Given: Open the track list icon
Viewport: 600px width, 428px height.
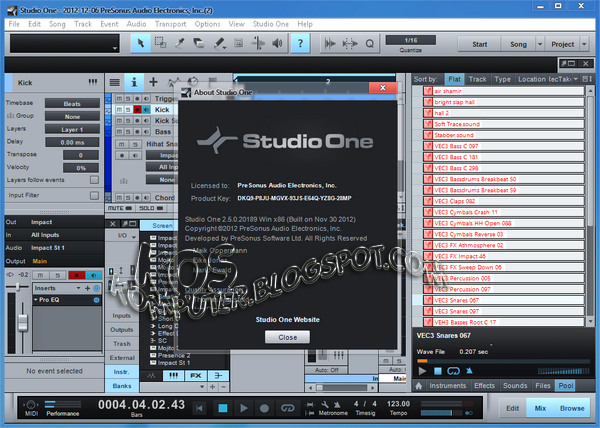Looking at the screenshot, I should [x=114, y=82].
